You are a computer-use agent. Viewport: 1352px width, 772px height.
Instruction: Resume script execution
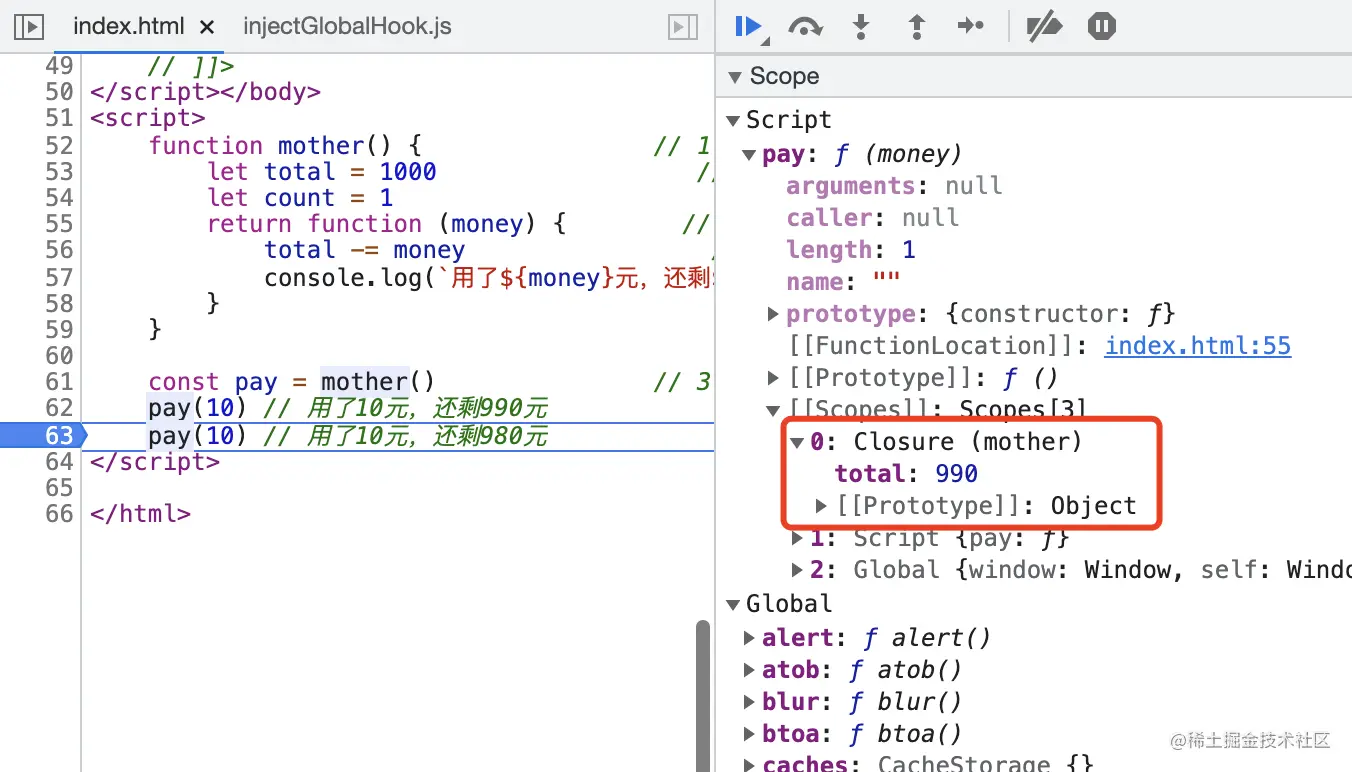(x=748, y=27)
